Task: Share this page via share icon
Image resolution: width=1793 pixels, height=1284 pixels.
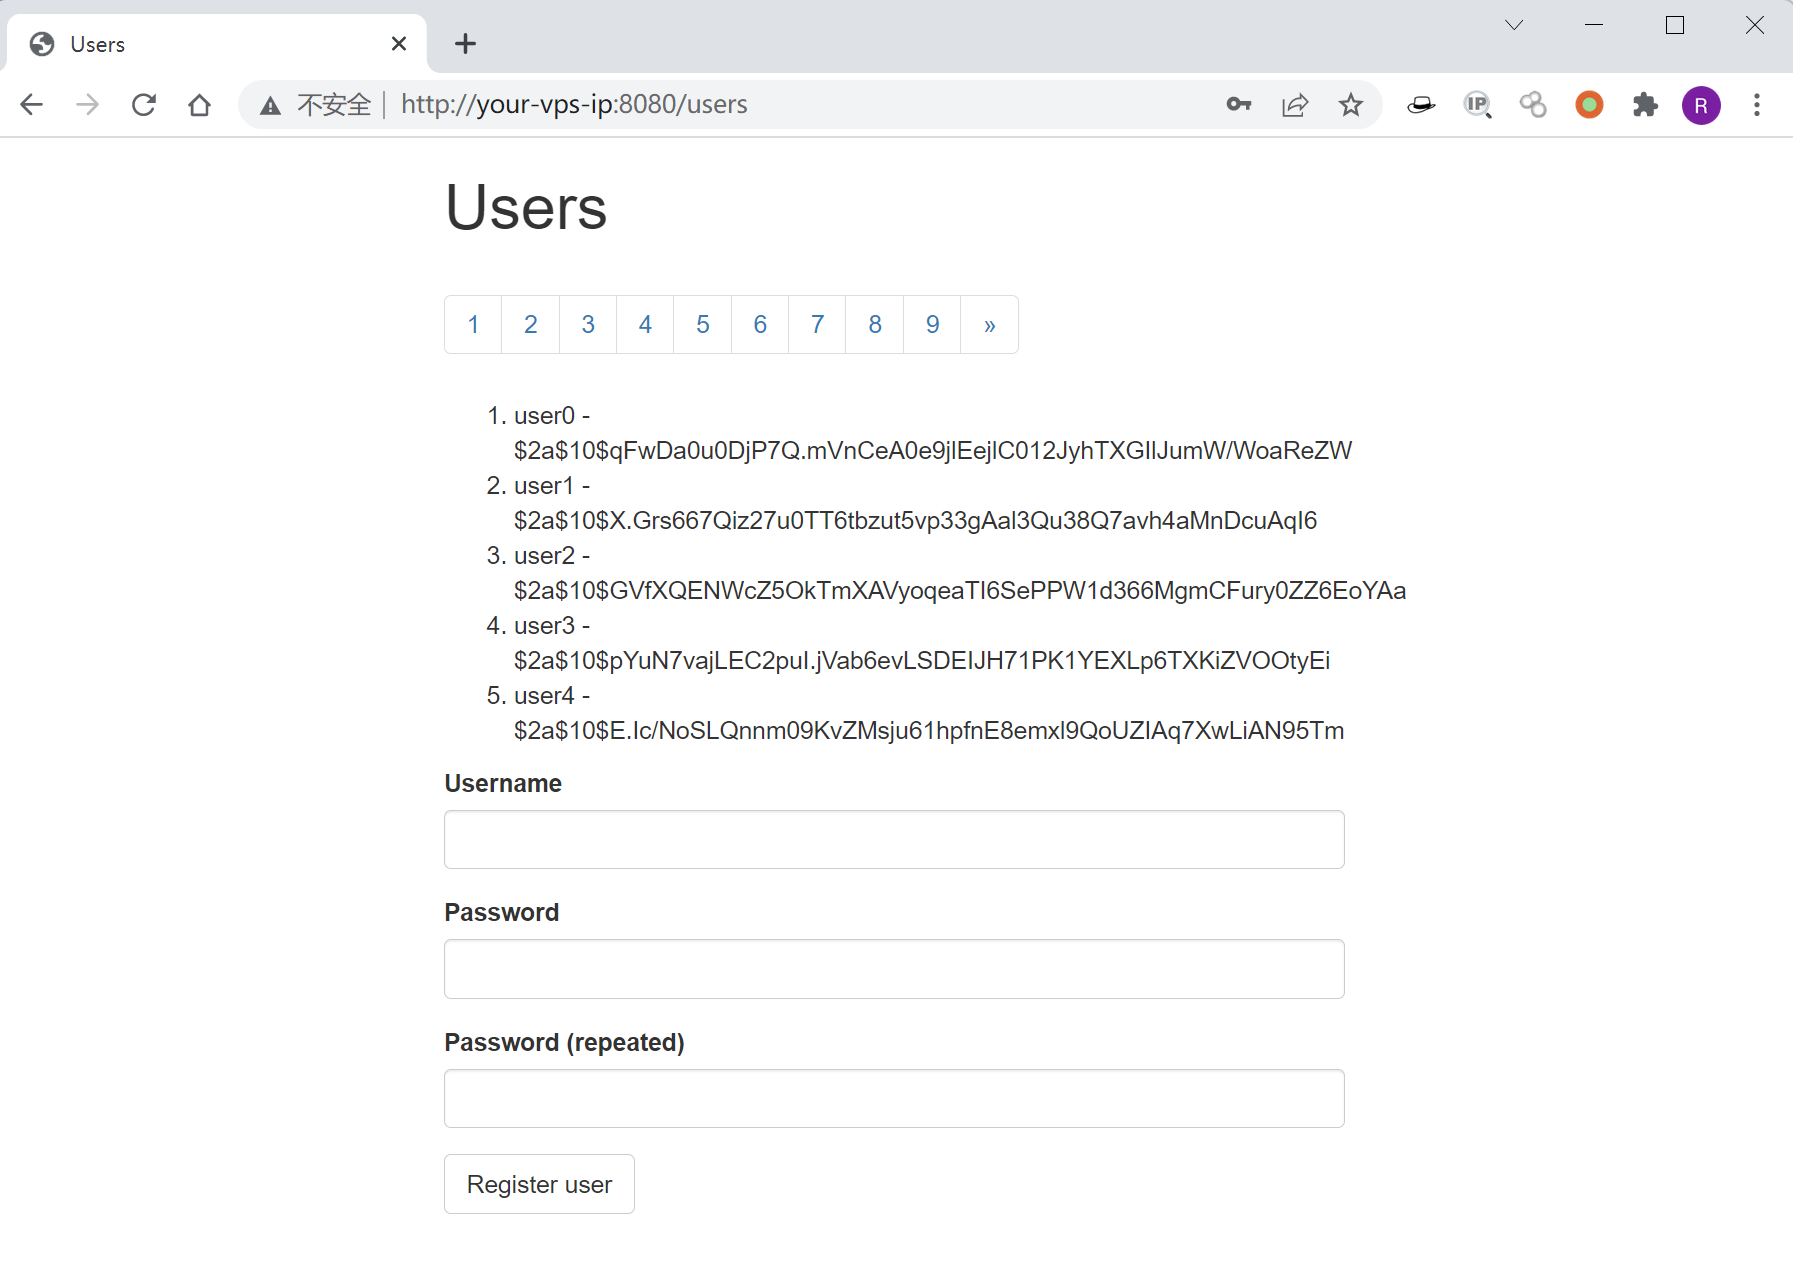Action: [x=1295, y=105]
